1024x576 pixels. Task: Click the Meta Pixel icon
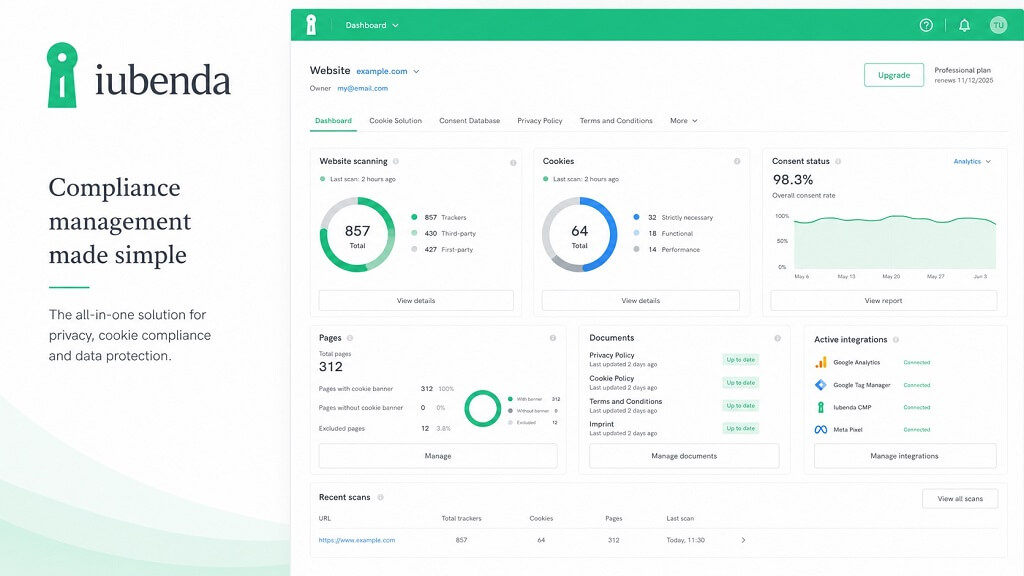pos(821,430)
